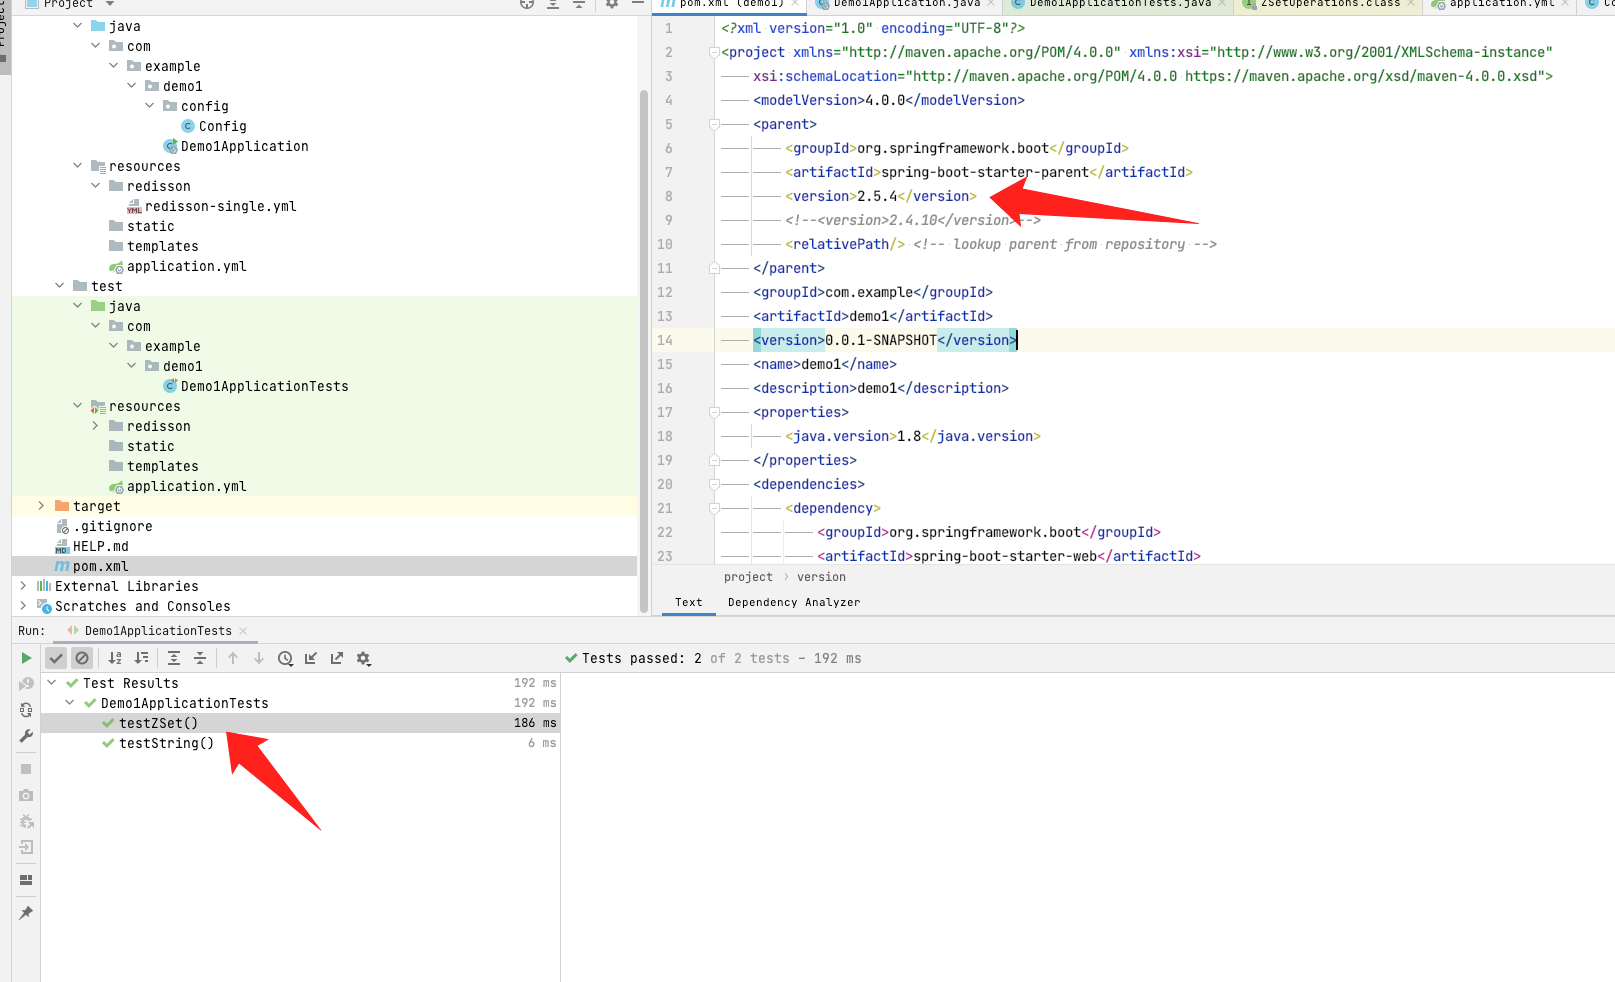This screenshot has width=1615, height=982.
Task: Toggle Sort Alphabetically in the test toolbar
Action: [115, 658]
